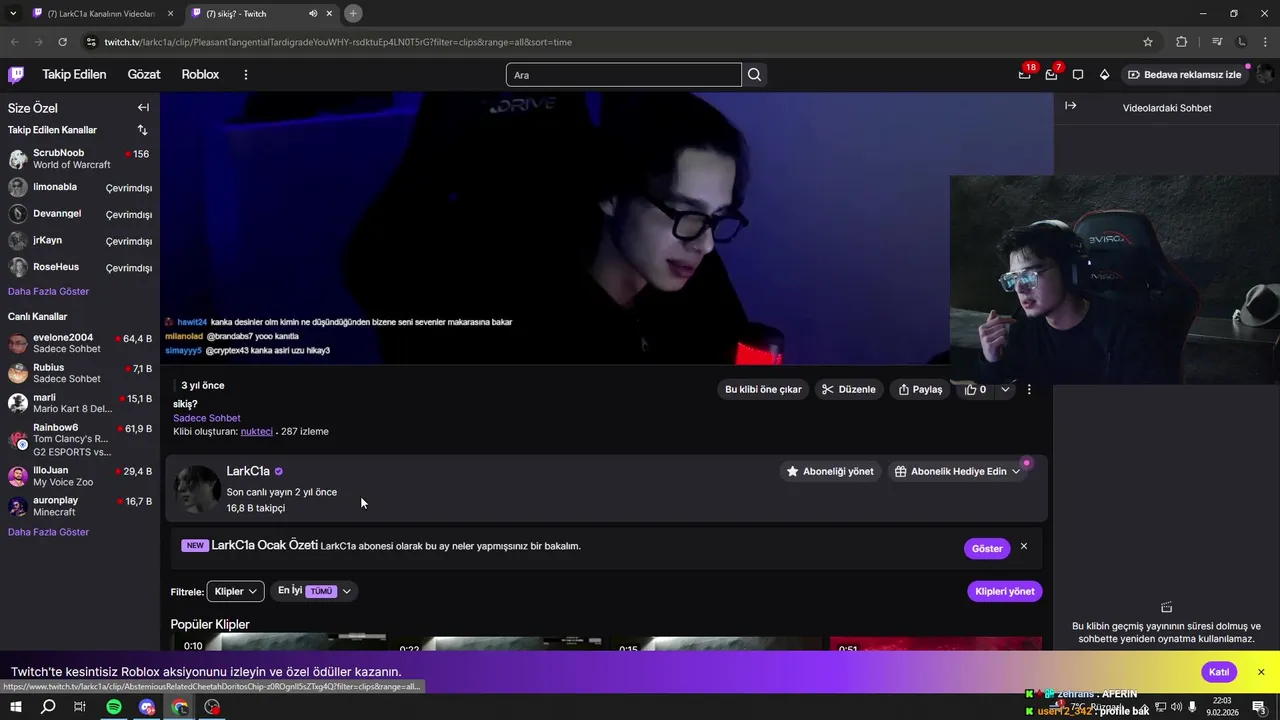Close the LarkC1a Kanalının Videoları tab
The height and width of the screenshot is (720, 1280).
point(171,14)
